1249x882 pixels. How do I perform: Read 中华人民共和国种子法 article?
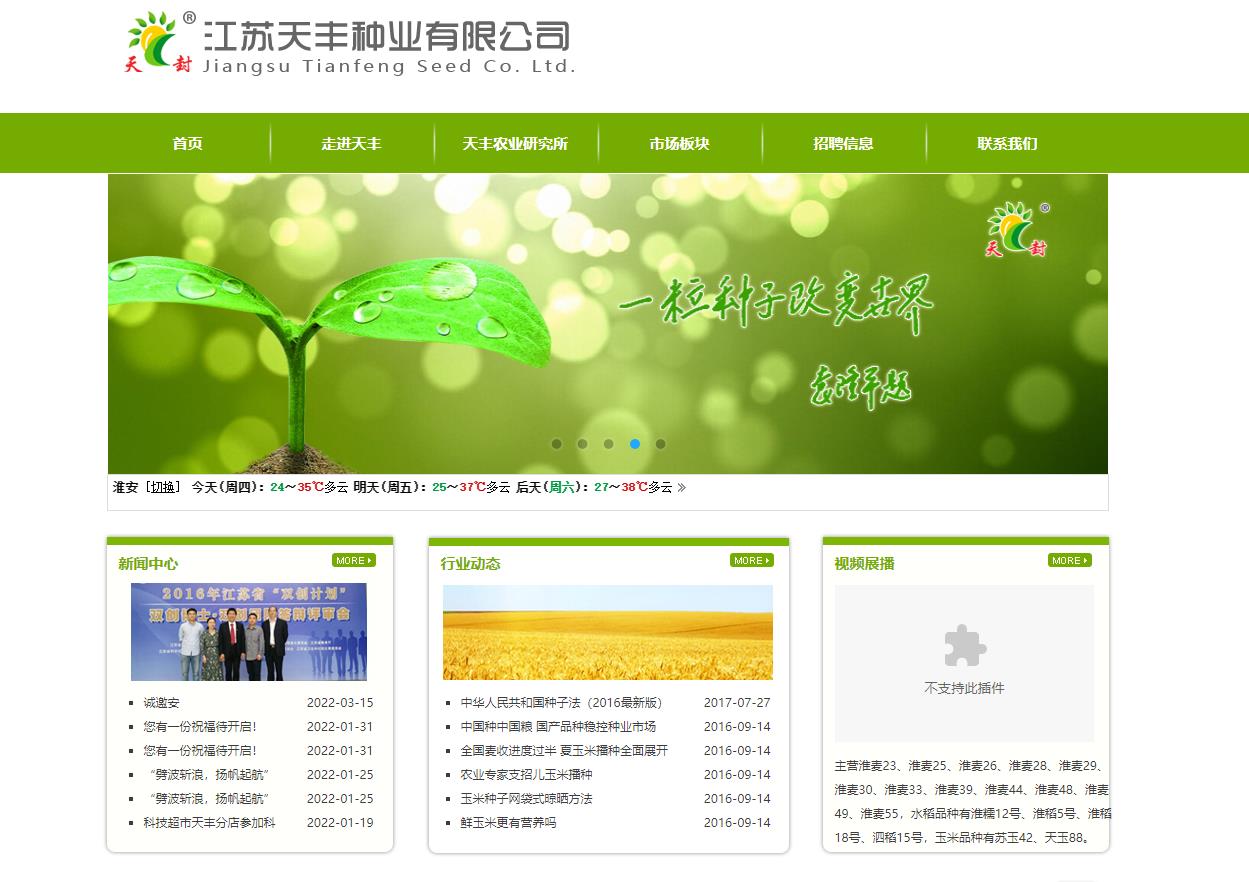[561, 703]
